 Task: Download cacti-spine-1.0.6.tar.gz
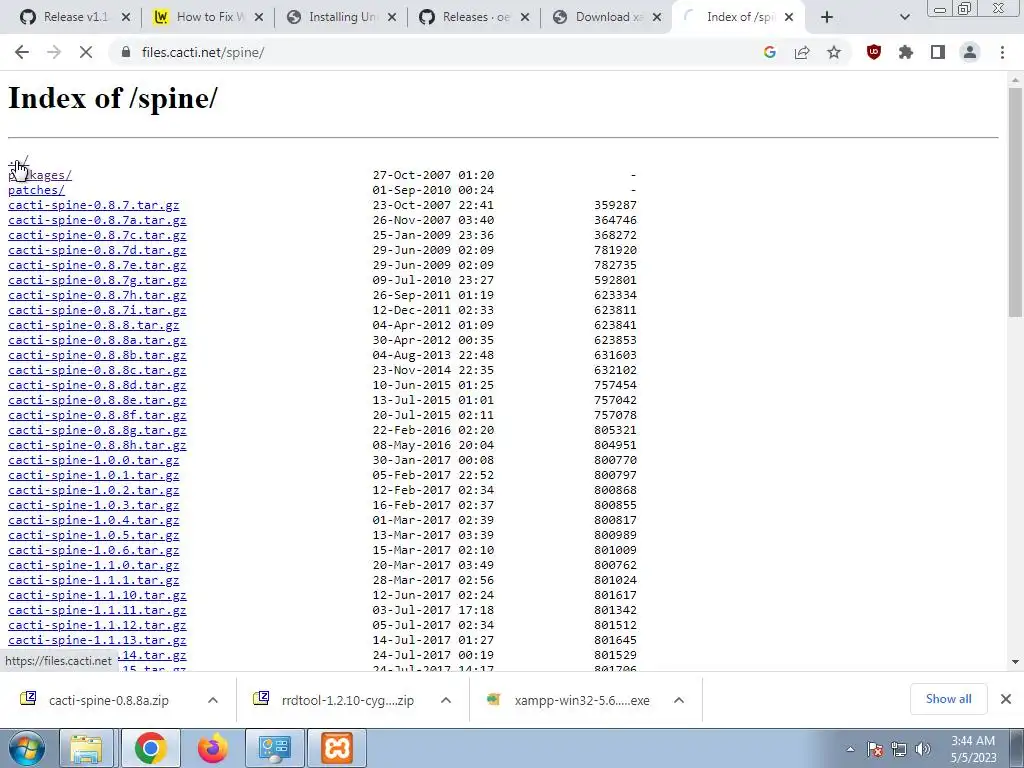tap(93, 551)
